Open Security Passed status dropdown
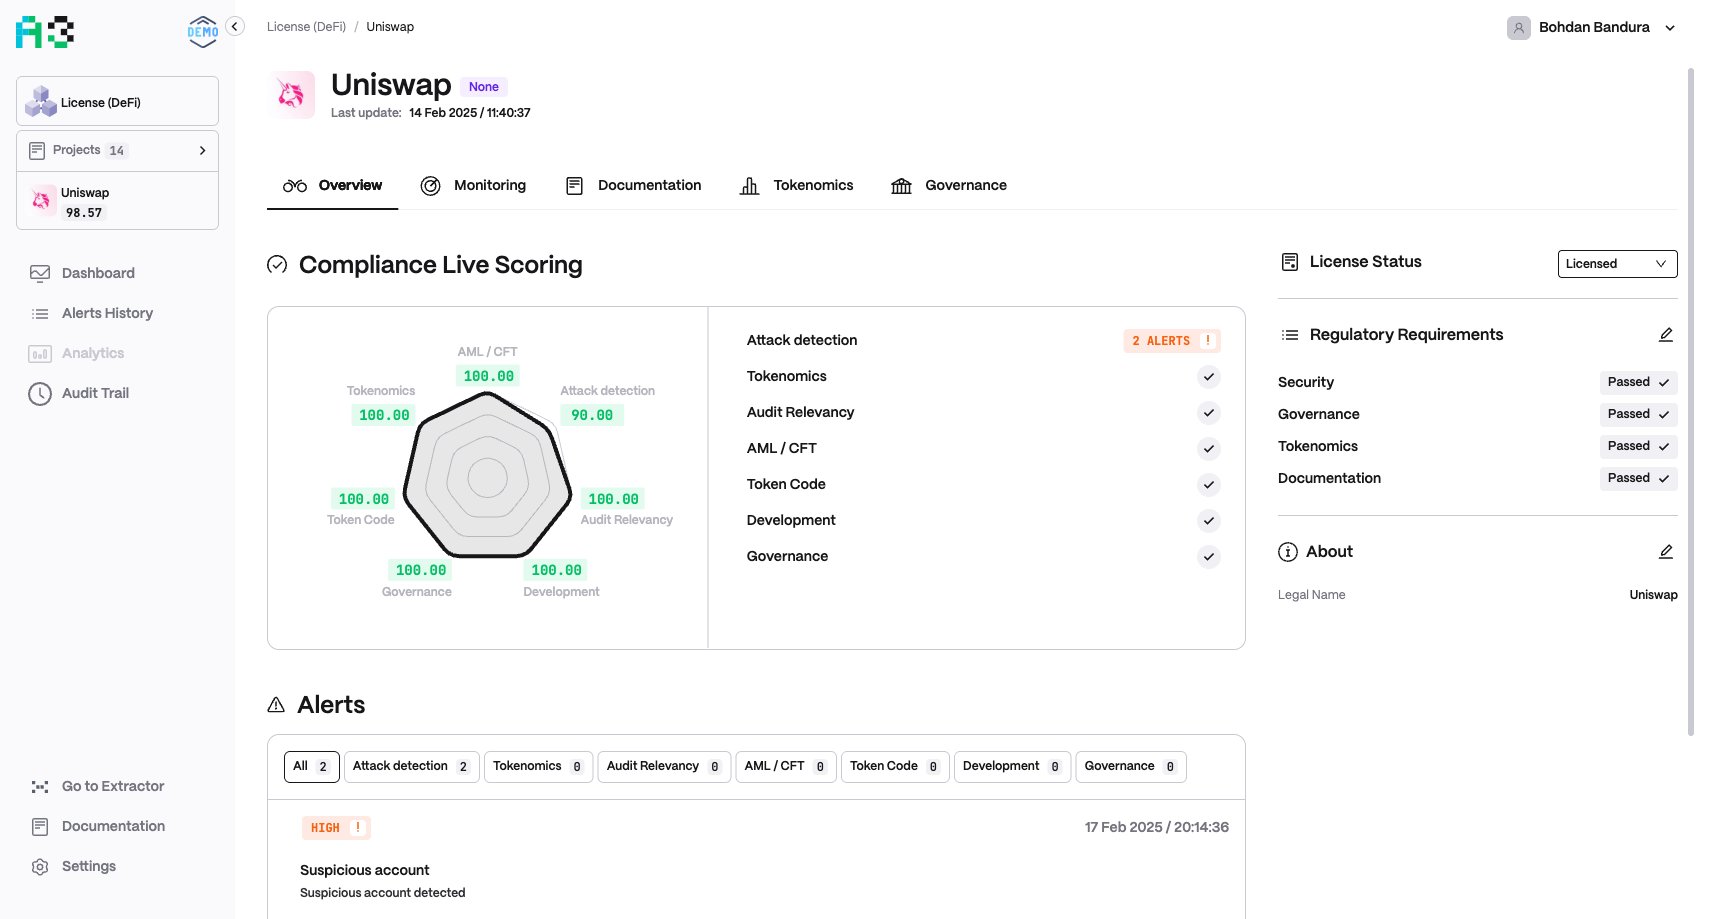 click(1638, 382)
